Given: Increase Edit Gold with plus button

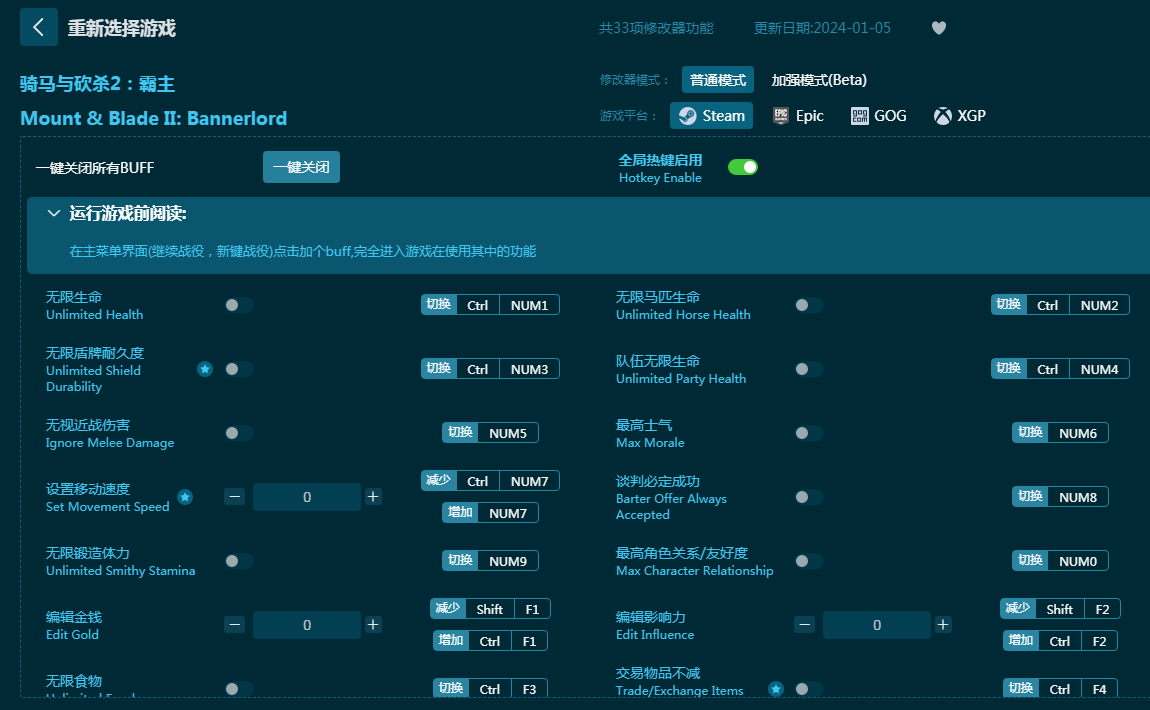Looking at the screenshot, I should (373, 625).
